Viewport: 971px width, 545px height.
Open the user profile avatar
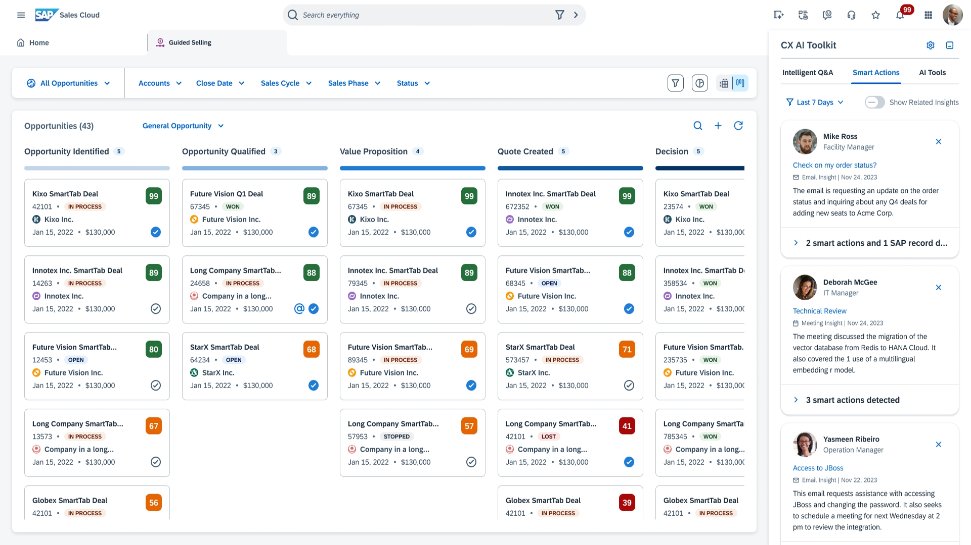[x=952, y=15]
